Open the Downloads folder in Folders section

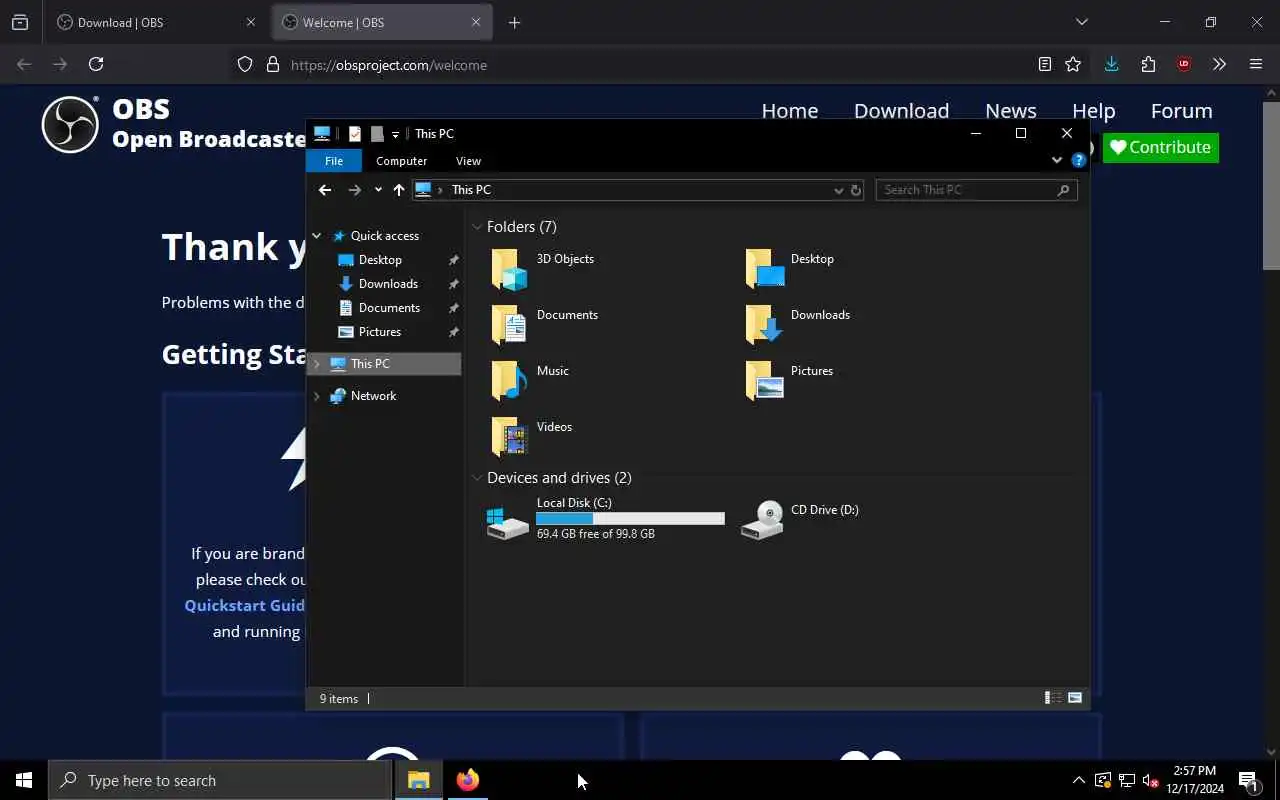pyautogui.click(x=798, y=326)
